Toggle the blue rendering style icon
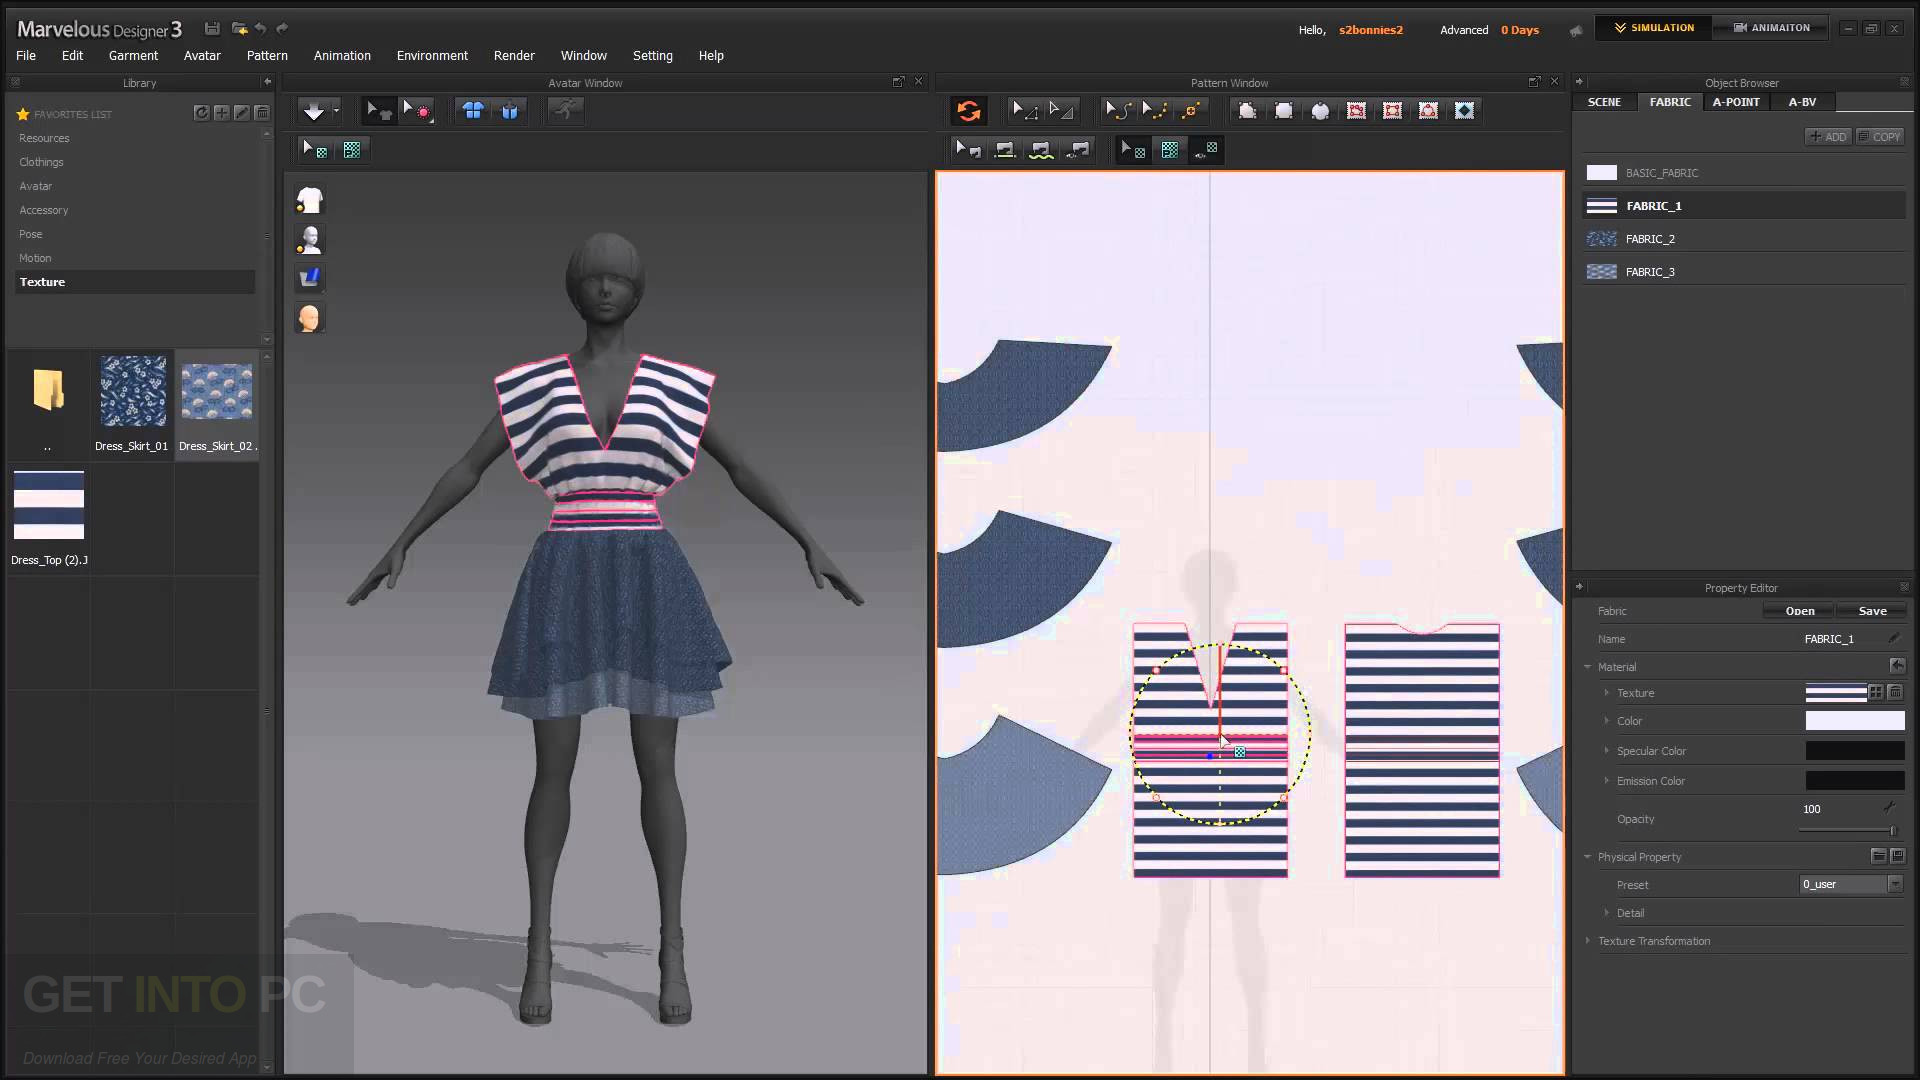This screenshot has height=1080, width=1920. coord(310,279)
